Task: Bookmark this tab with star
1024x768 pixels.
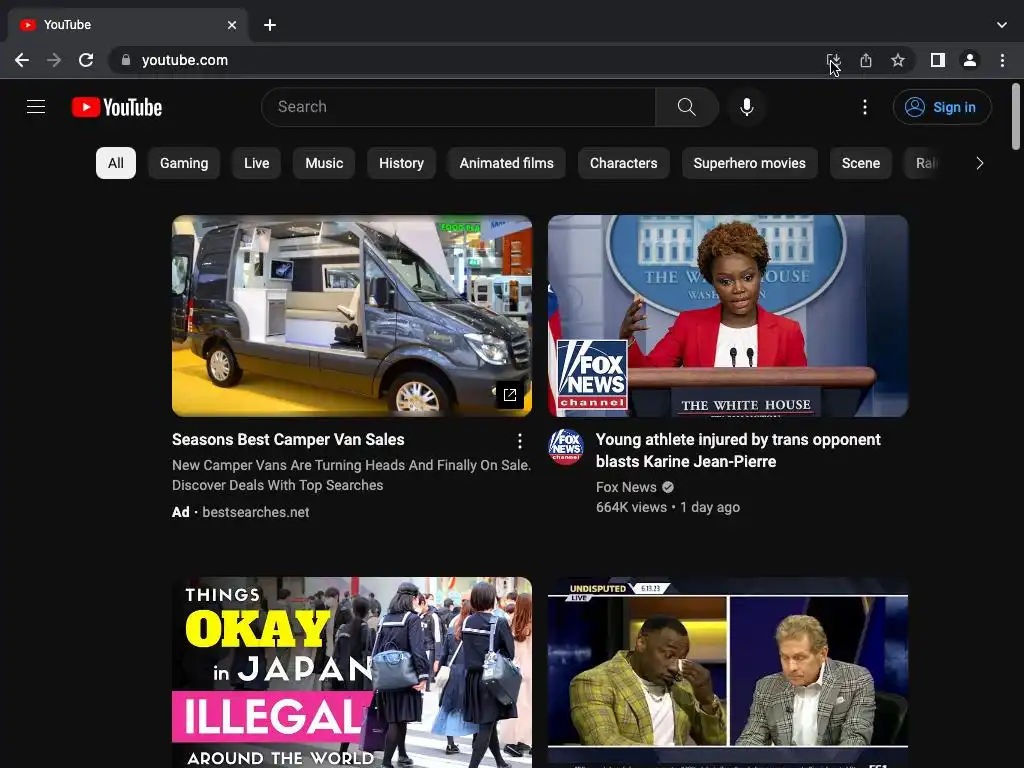Action: [x=898, y=60]
